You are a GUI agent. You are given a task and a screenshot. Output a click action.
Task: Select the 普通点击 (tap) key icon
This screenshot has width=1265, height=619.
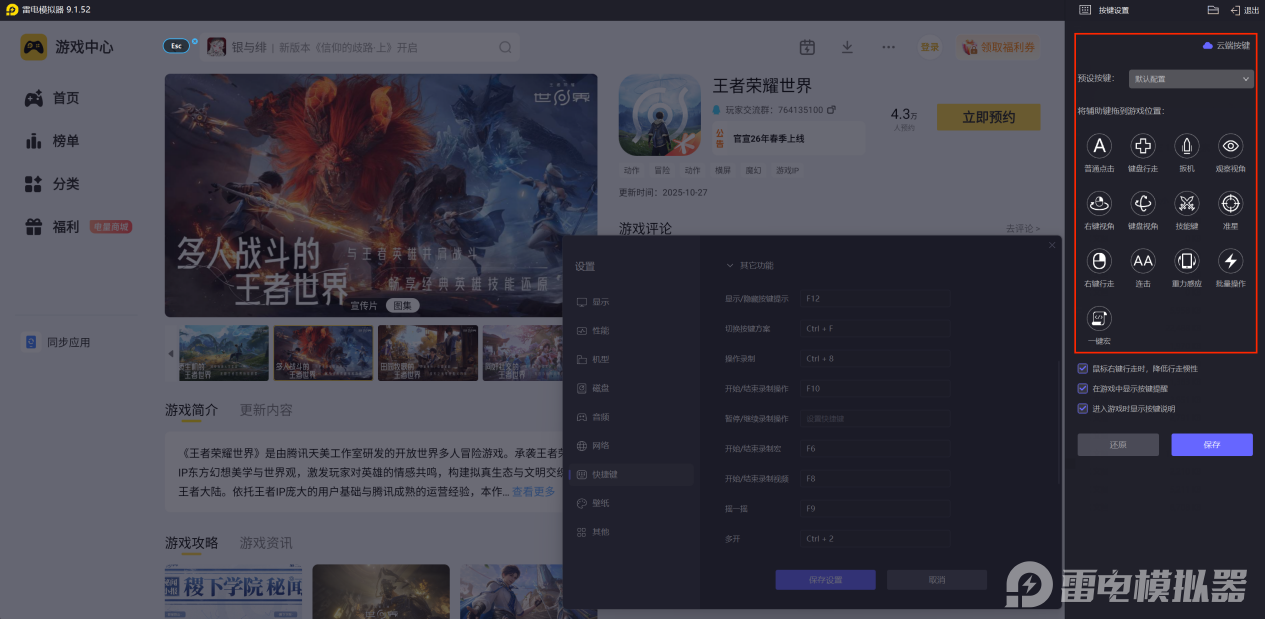tap(1099, 147)
